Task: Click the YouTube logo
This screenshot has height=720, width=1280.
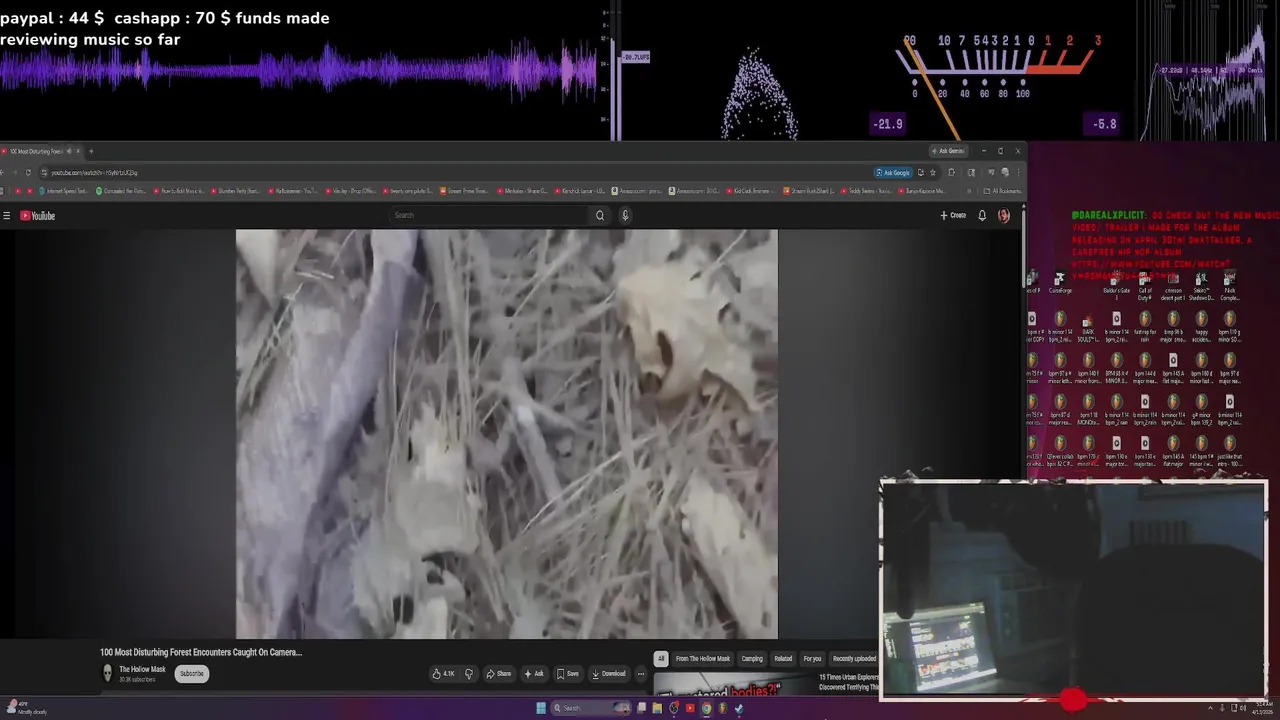Action: pos(38,216)
